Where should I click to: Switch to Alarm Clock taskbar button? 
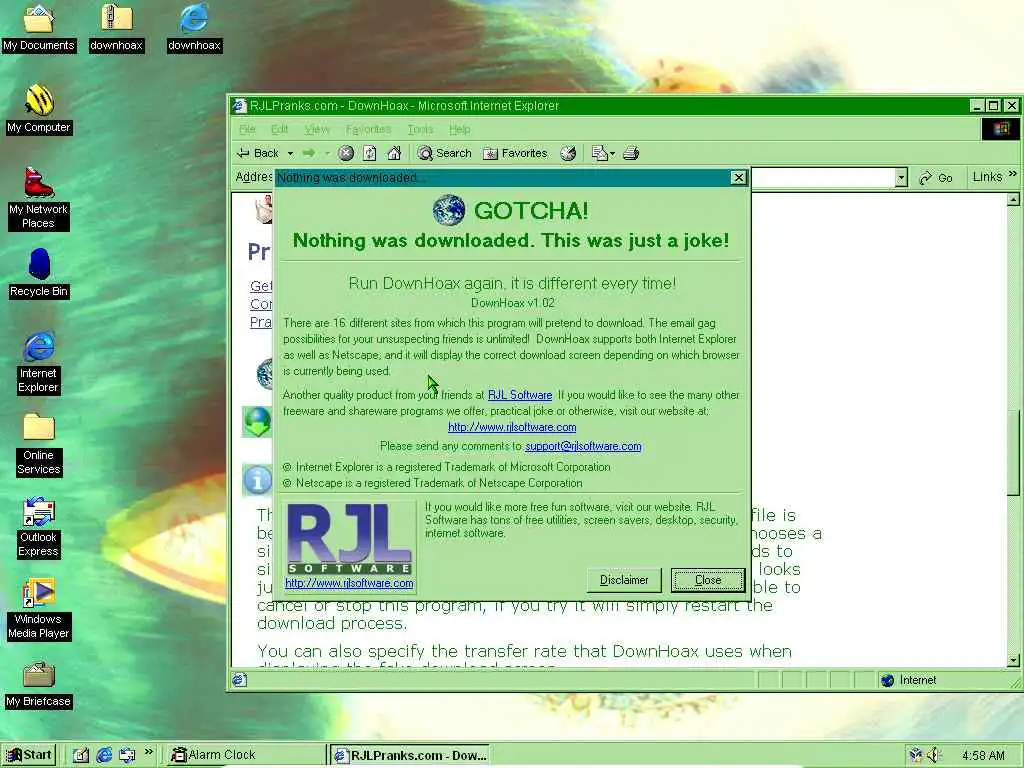pos(245,755)
